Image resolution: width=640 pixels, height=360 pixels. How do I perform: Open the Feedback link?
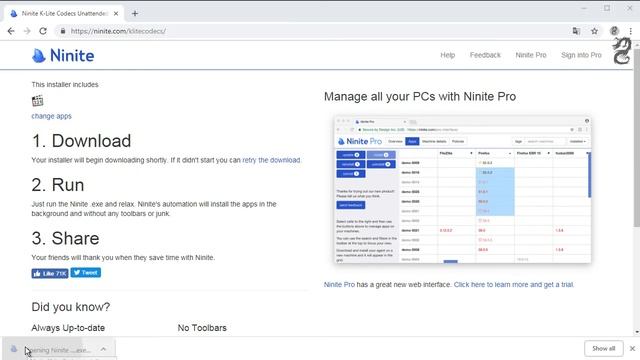(485, 55)
